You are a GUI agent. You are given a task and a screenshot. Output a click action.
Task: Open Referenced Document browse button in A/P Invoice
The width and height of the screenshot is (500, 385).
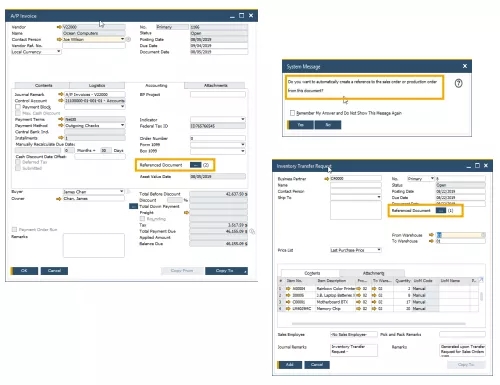click(x=195, y=165)
